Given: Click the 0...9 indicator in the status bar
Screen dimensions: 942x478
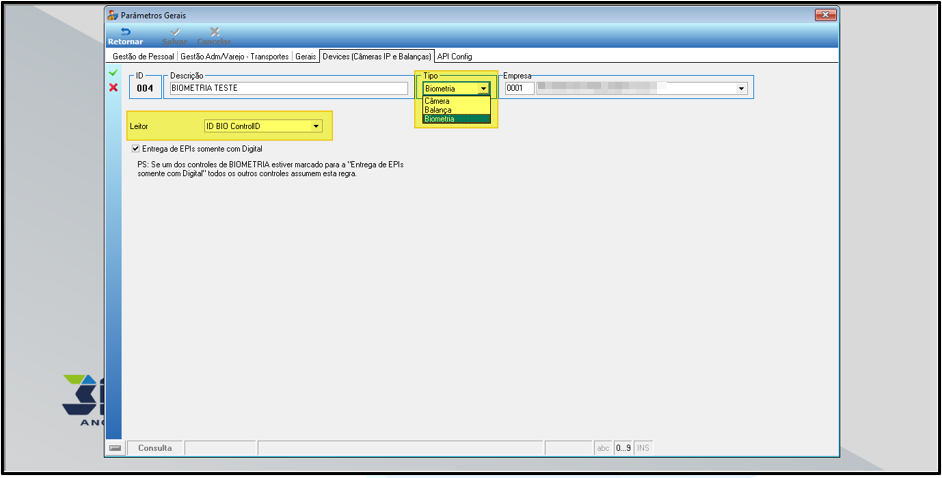Looking at the screenshot, I should click(623, 448).
